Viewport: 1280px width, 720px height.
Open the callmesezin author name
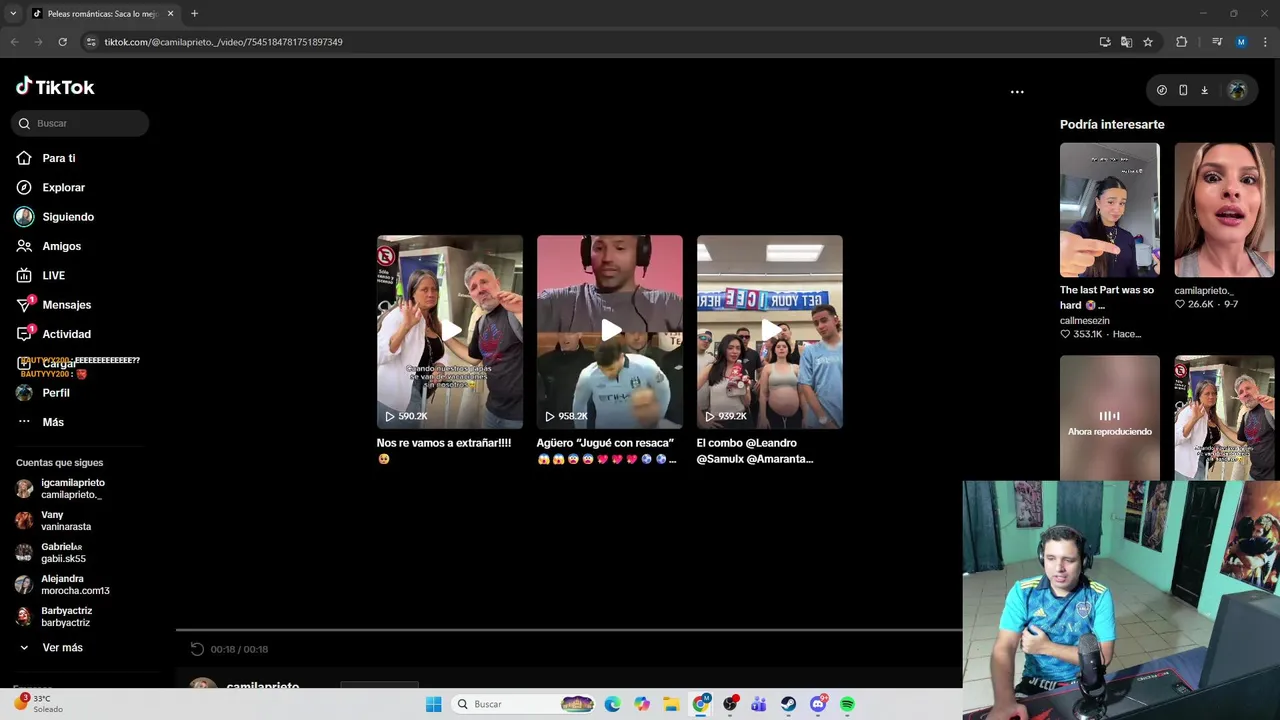tap(1085, 321)
